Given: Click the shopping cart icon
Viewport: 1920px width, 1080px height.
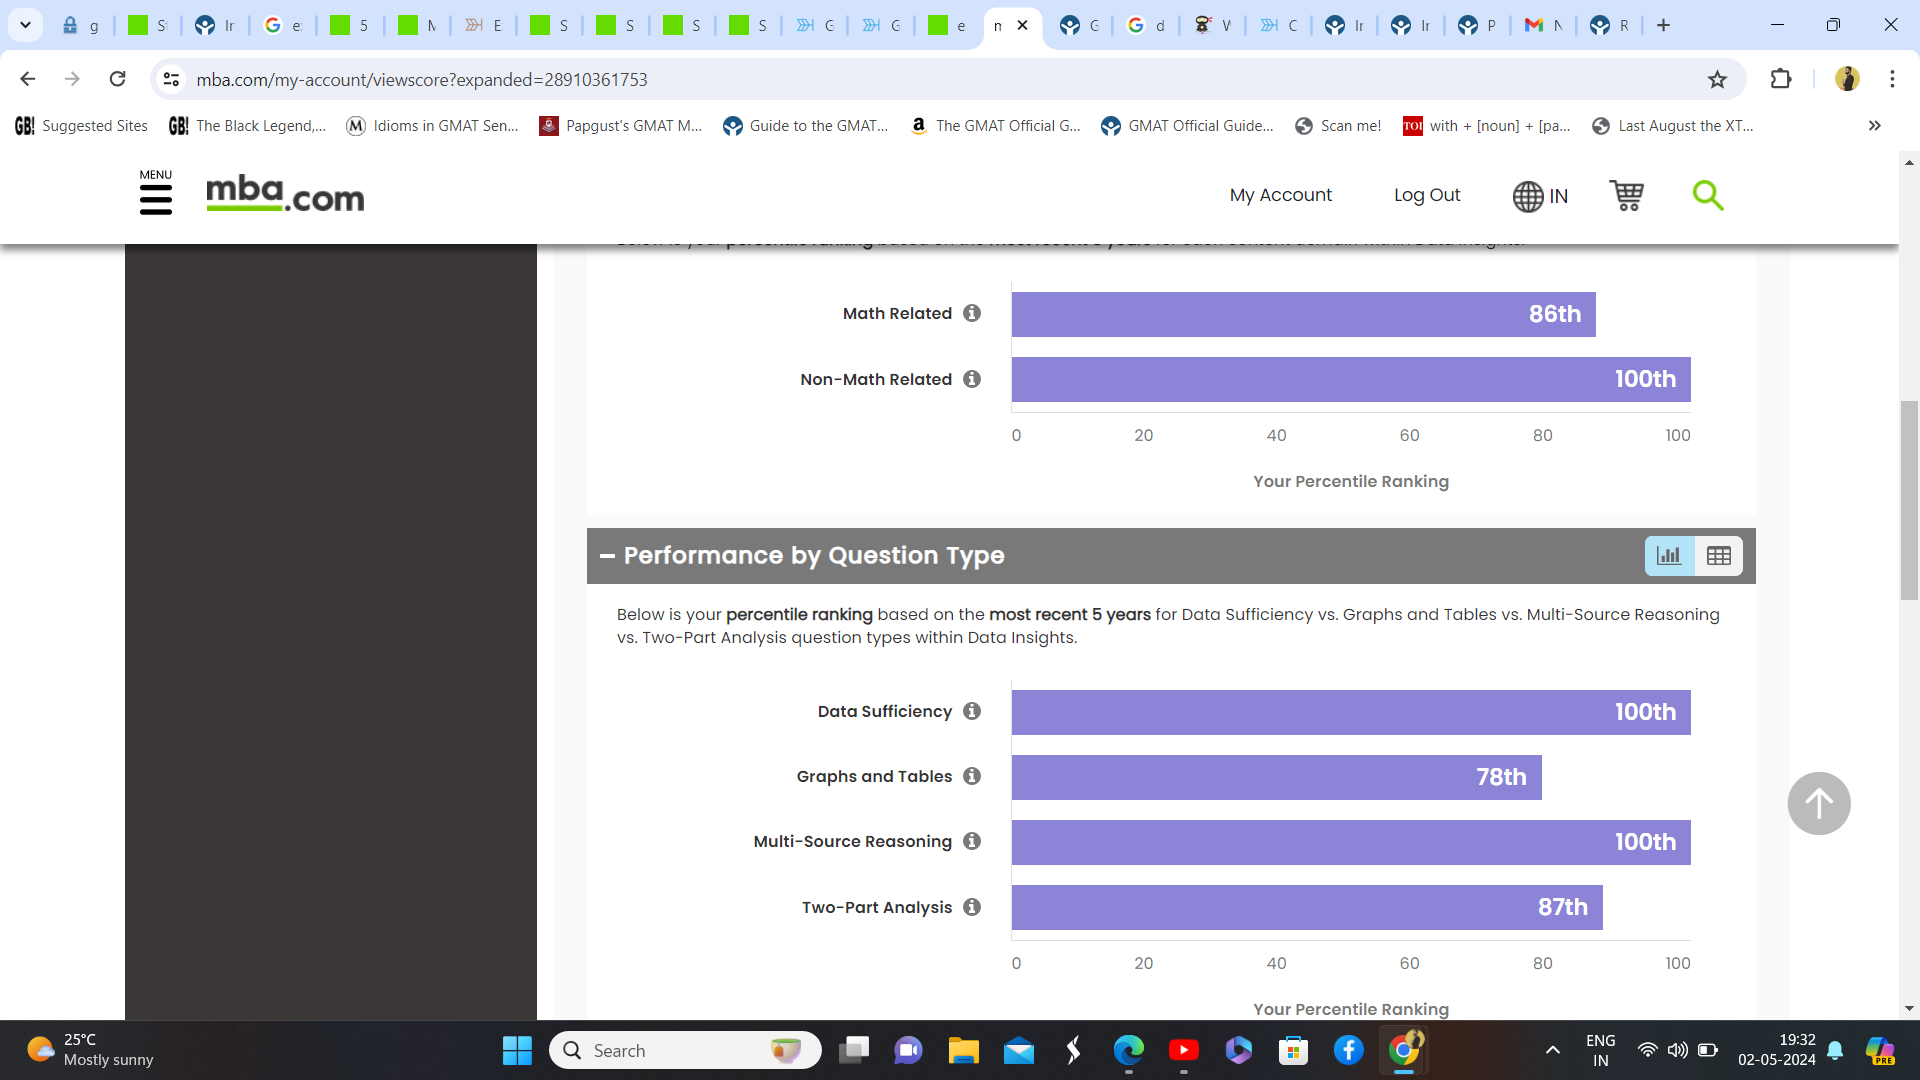Looking at the screenshot, I should pos(1626,195).
